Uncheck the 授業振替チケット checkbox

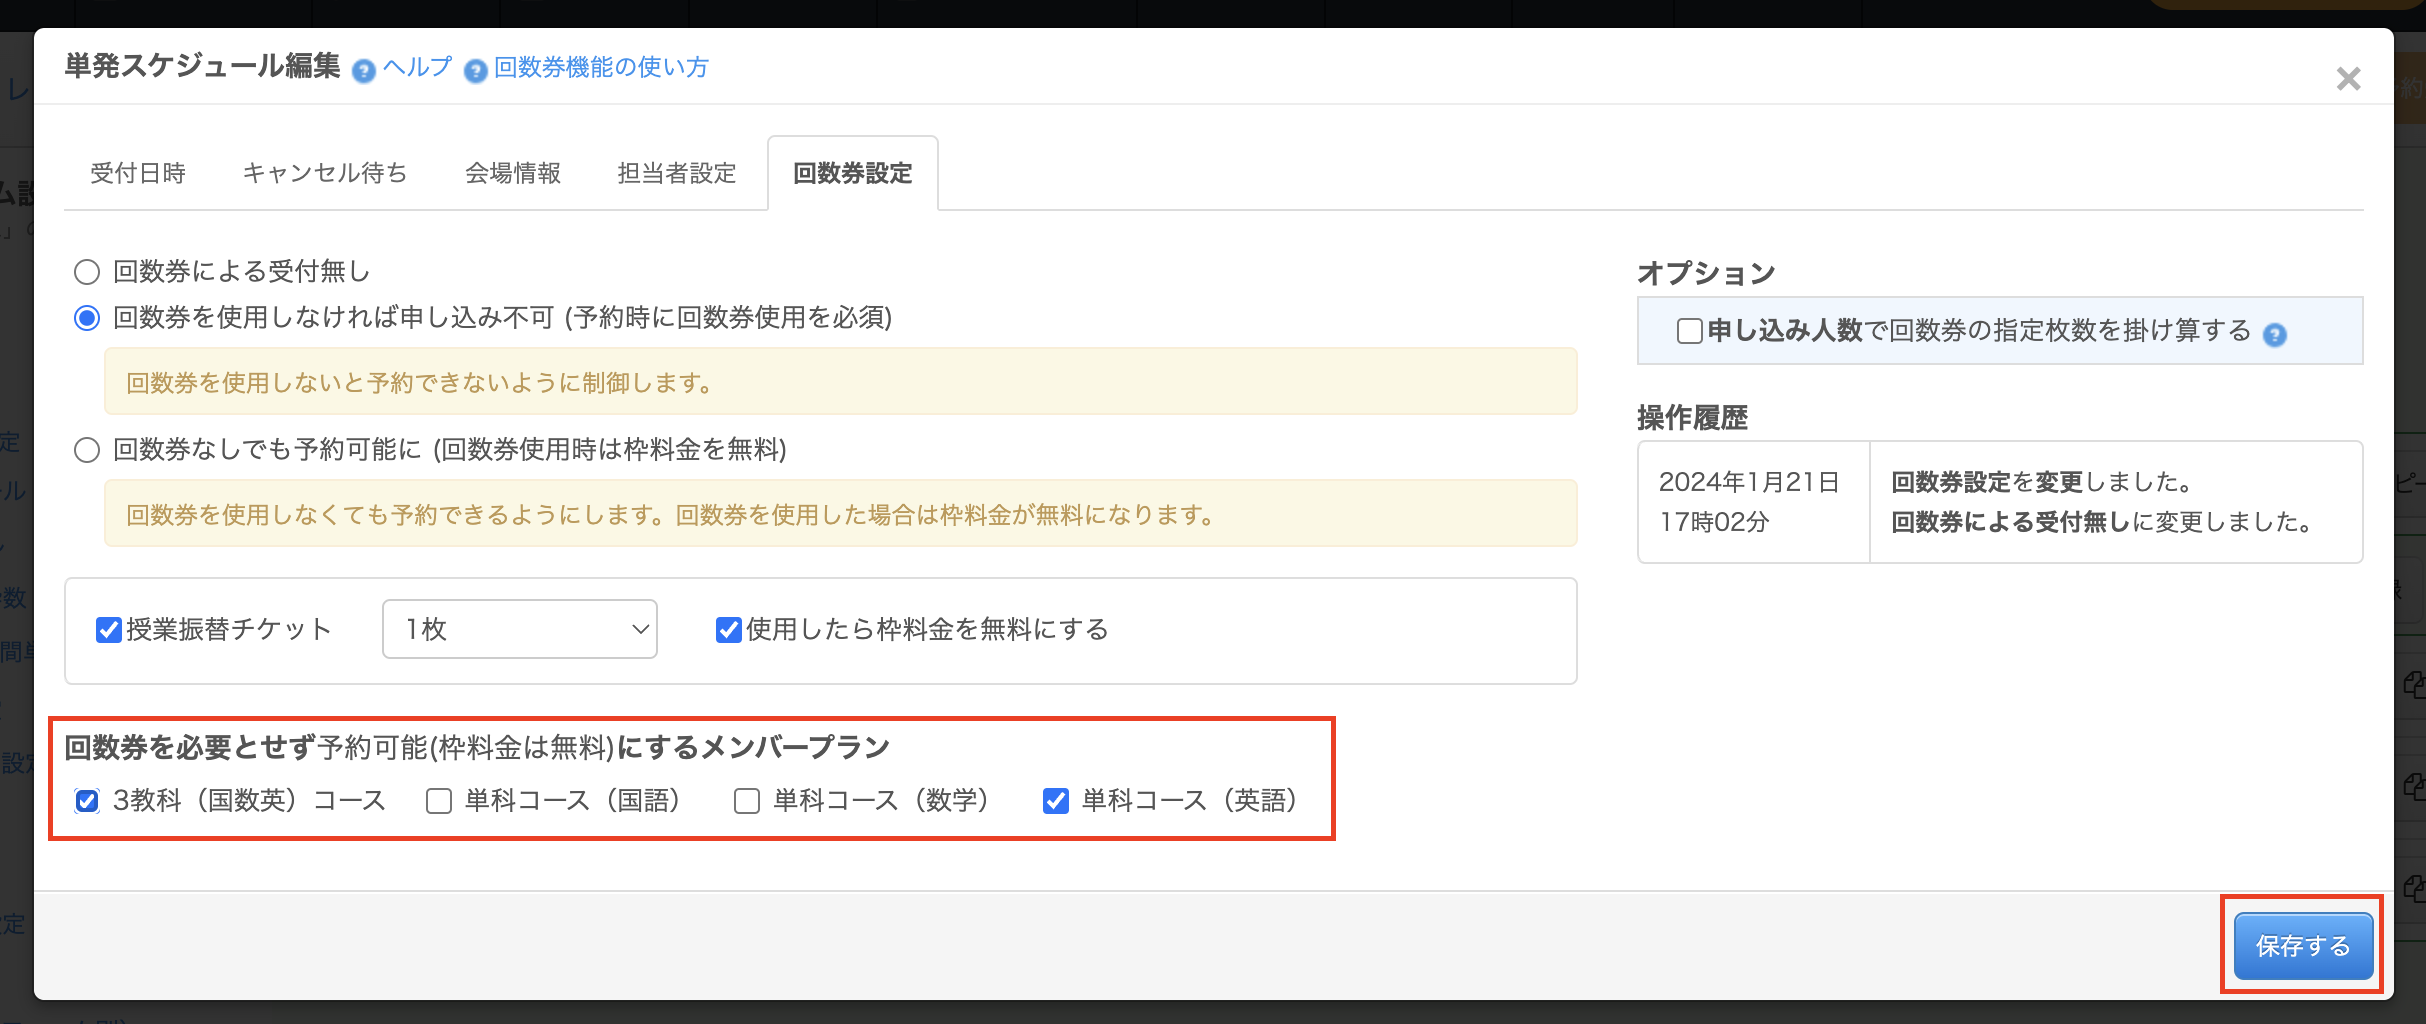[108, 630]
